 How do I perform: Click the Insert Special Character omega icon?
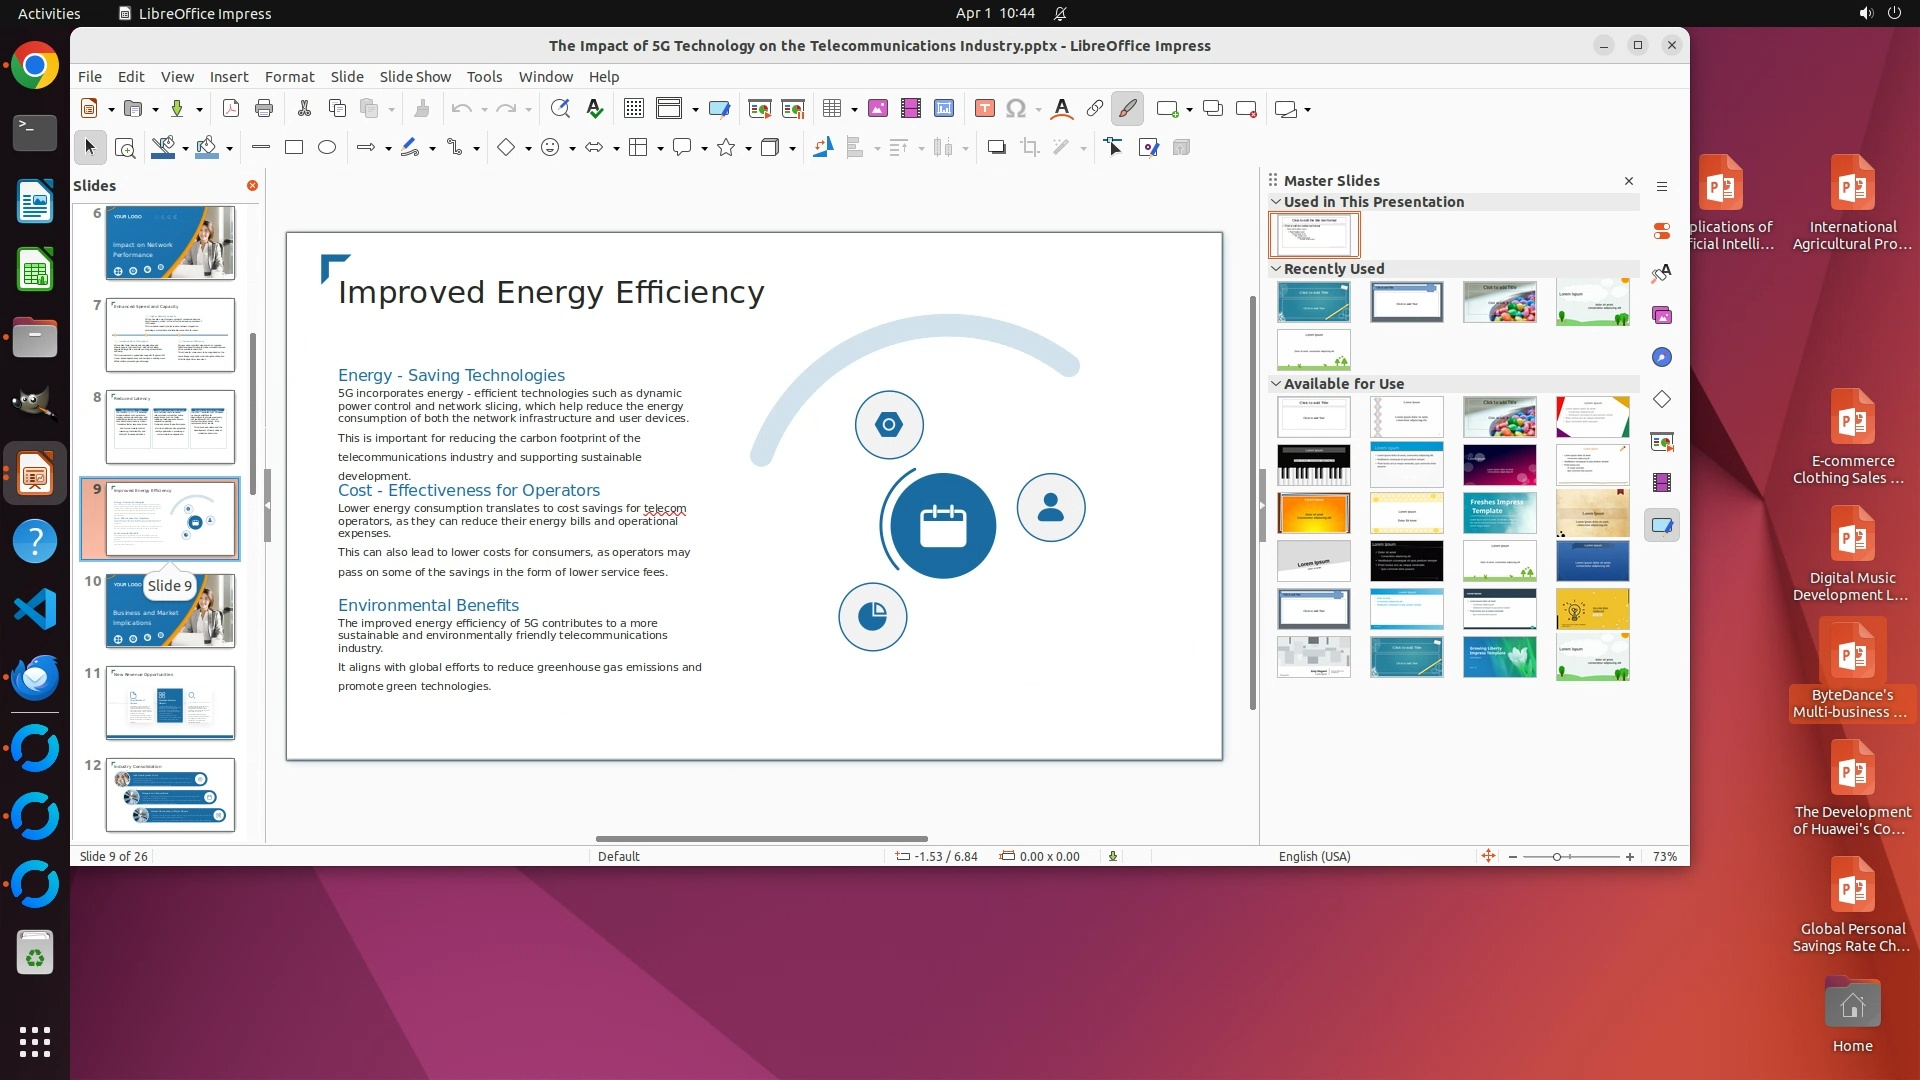(1016, 109)
